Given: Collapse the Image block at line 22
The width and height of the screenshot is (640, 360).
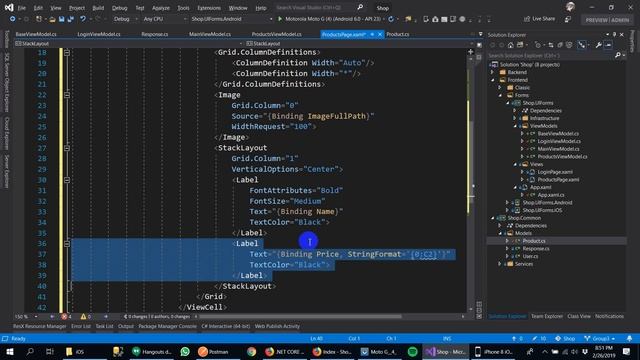Looking at the screenshot, I should pyautogui.click(x=67, y=95).
